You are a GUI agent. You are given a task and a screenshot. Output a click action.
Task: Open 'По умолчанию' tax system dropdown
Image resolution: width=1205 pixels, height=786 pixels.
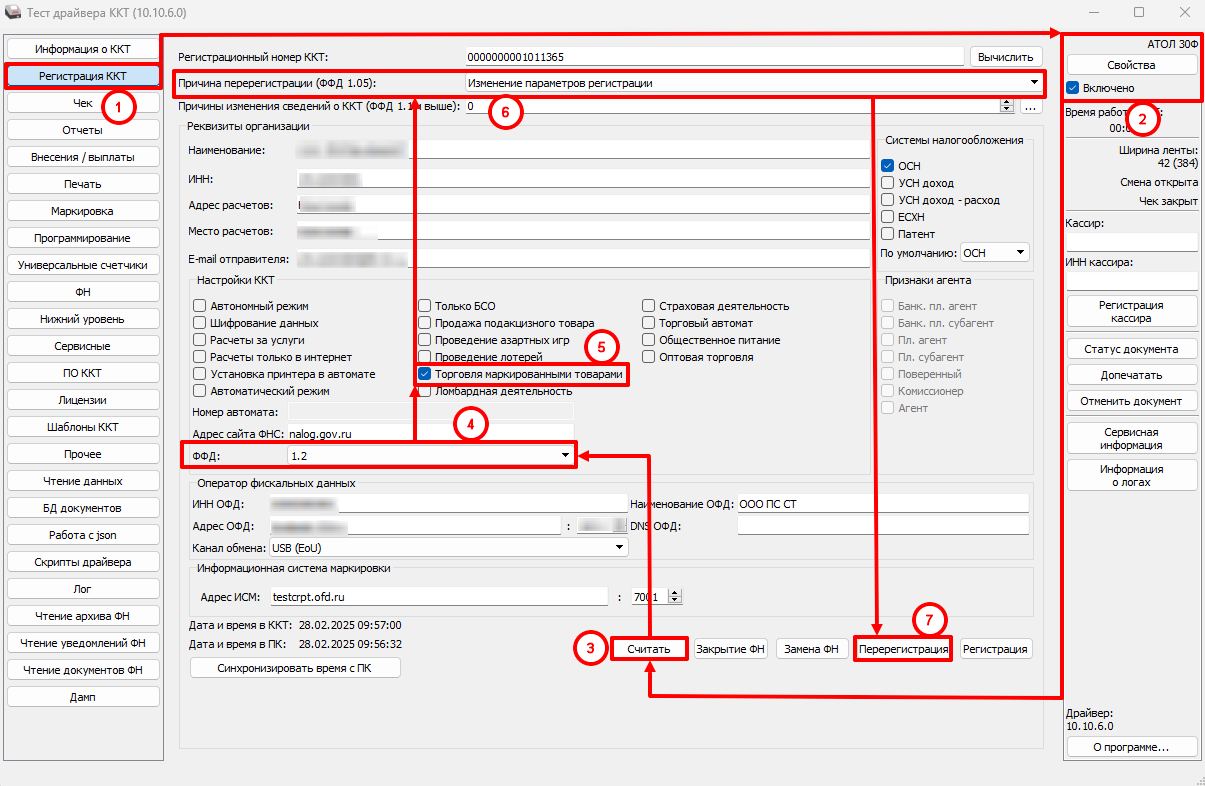pyautogui.click(x=1019, y=253)
